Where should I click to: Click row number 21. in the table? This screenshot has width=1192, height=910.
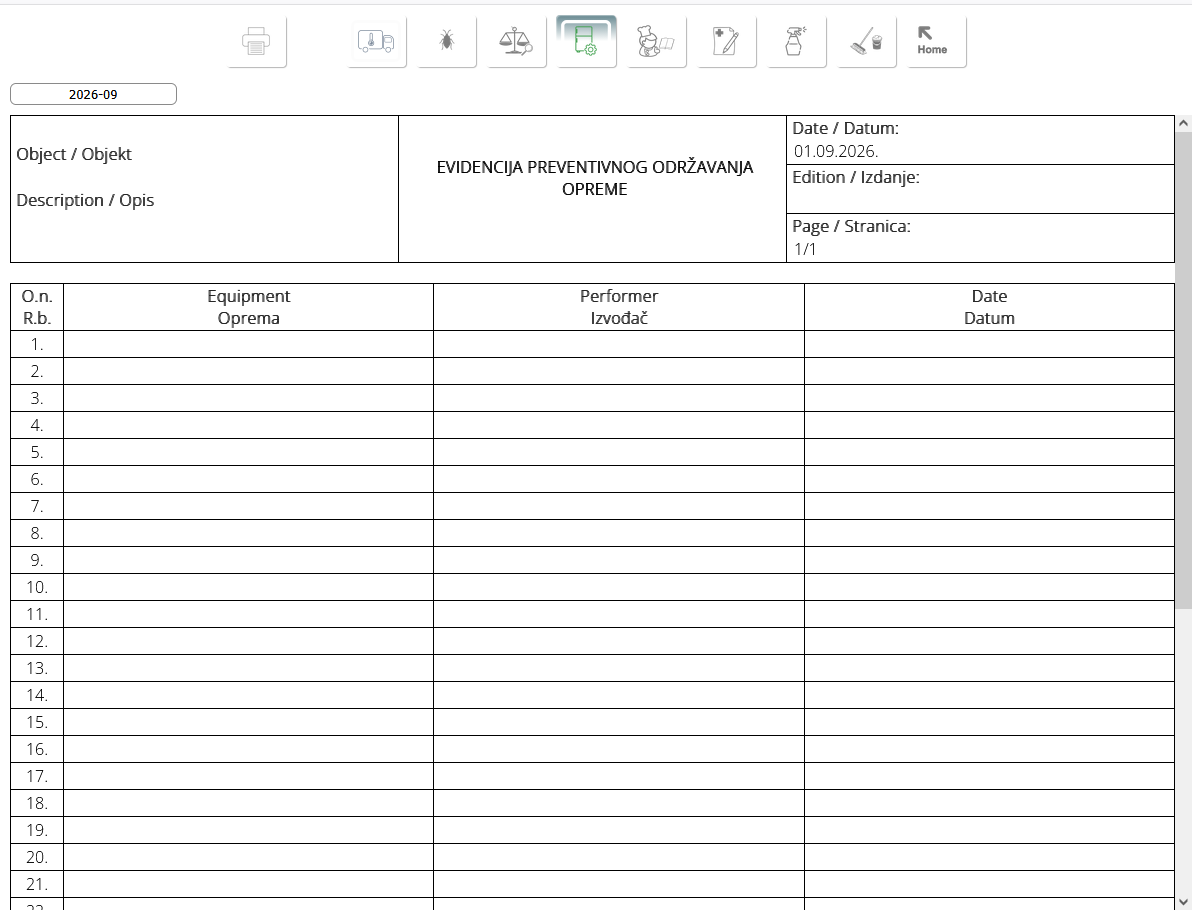(x=37, y=885)
